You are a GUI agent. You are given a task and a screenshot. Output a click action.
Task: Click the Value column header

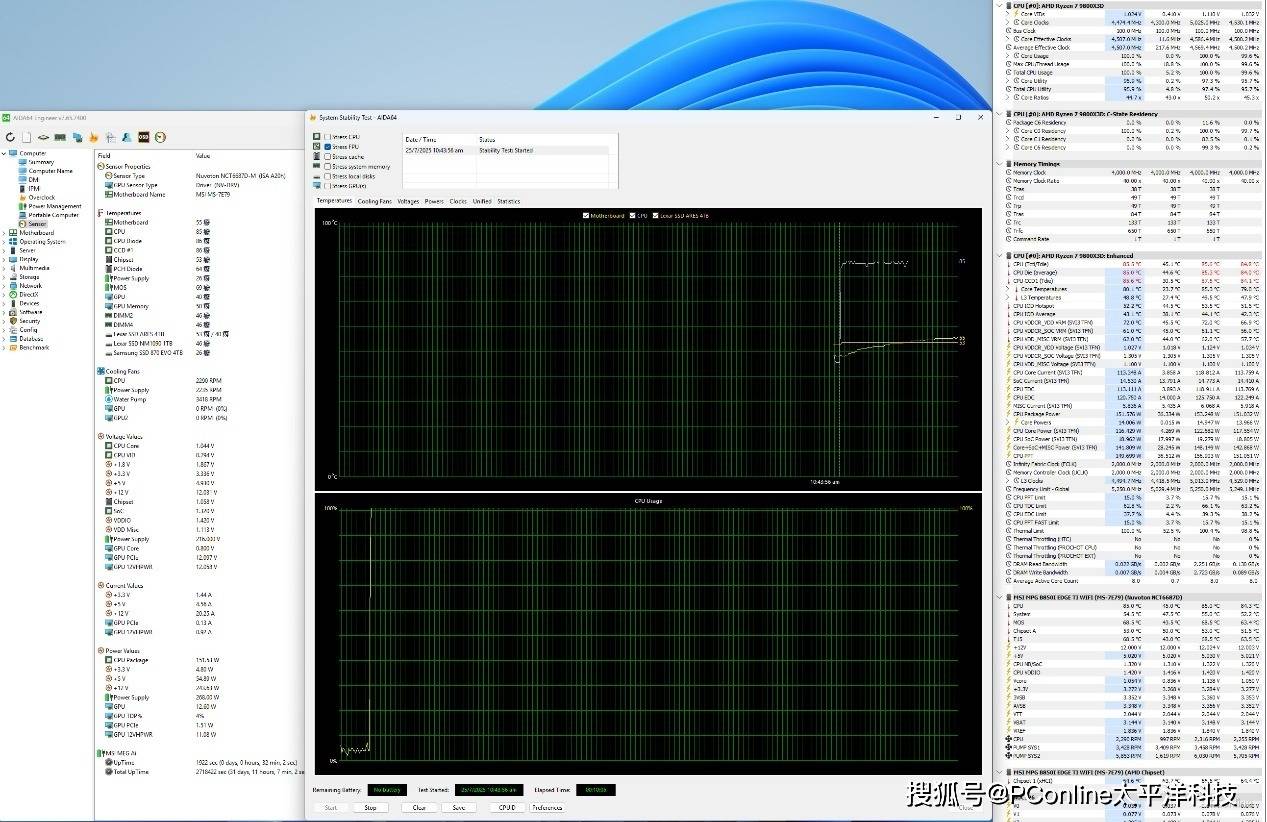click(x=202, y=156)
